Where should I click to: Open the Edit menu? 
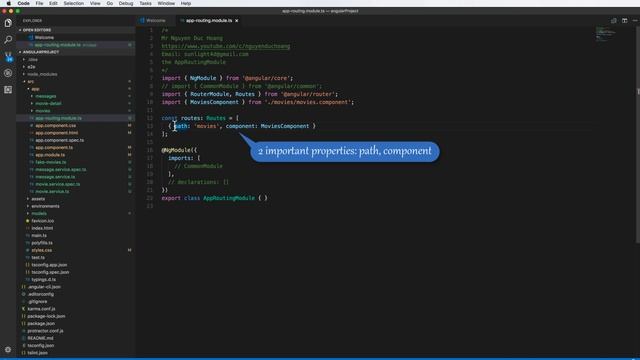[53, 3]
